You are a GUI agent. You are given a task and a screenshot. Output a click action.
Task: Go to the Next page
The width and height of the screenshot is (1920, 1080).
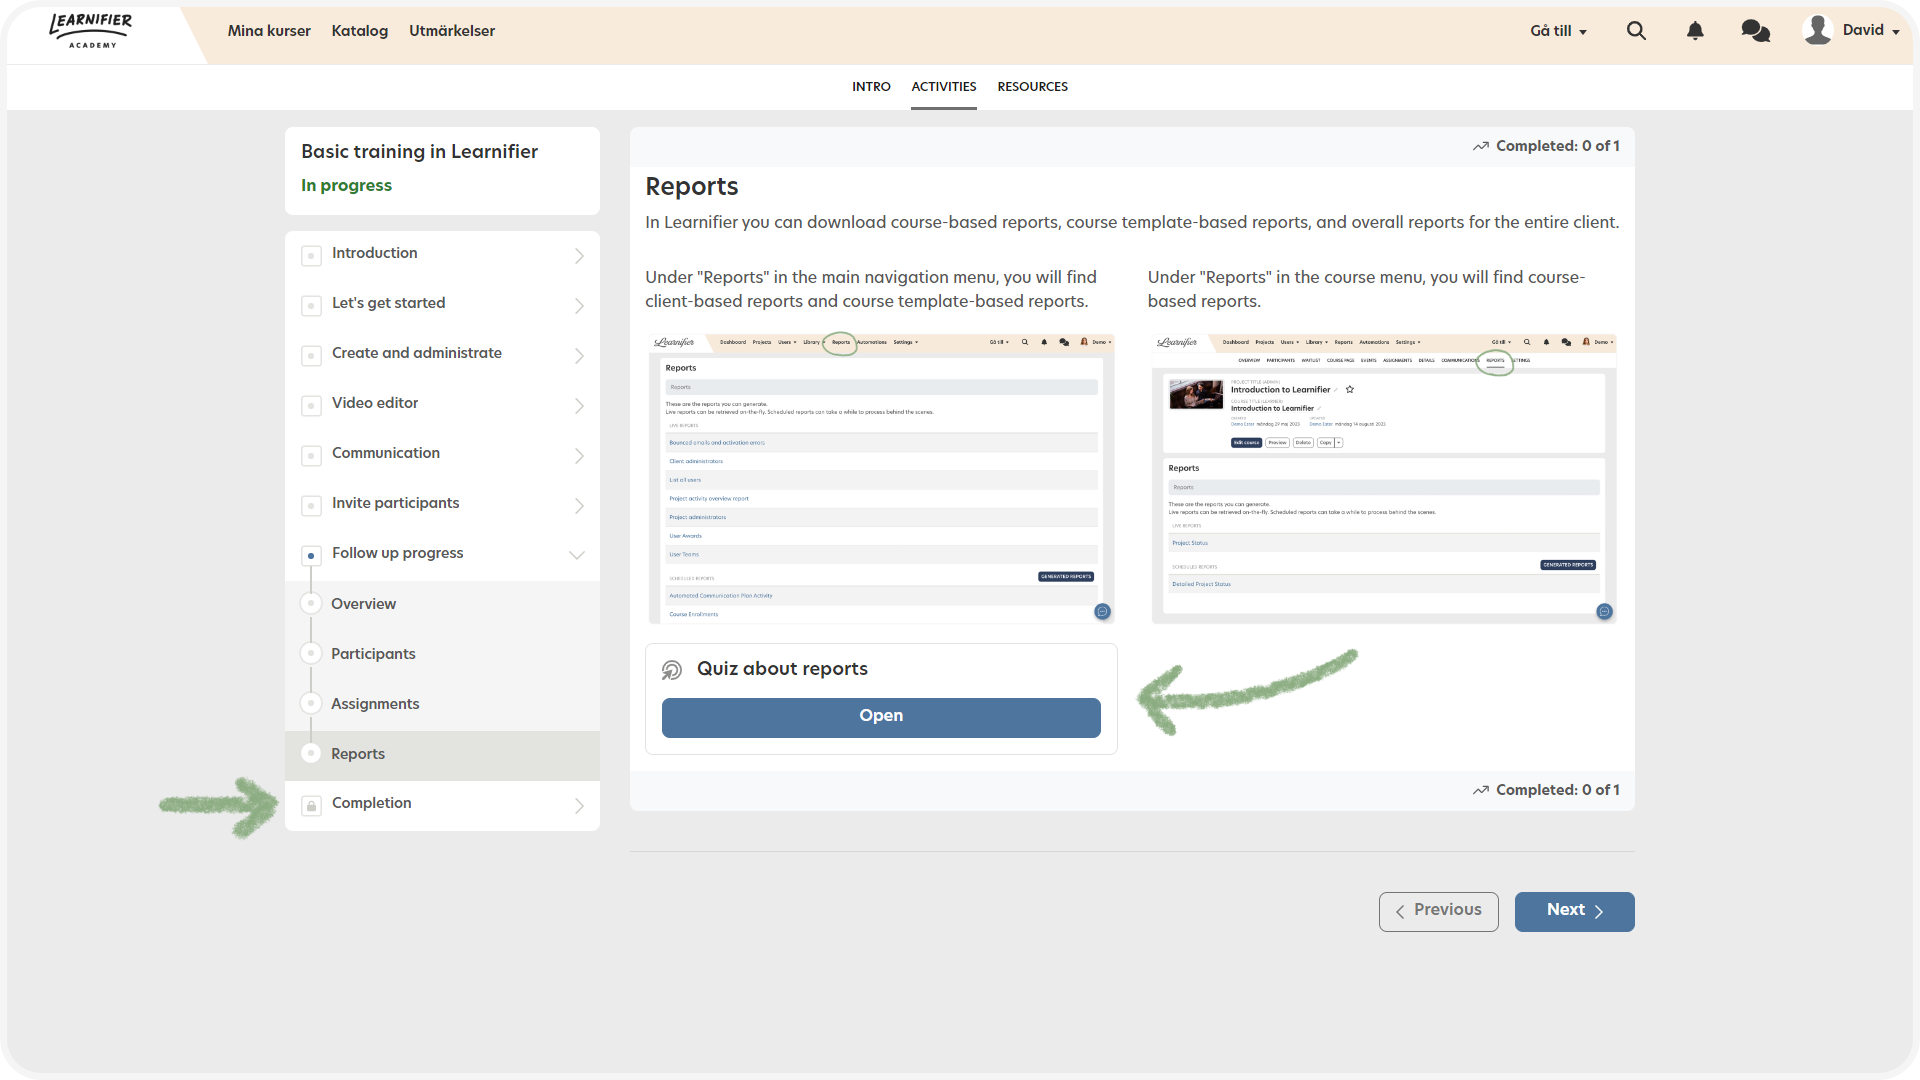(x=1574, y=911)
